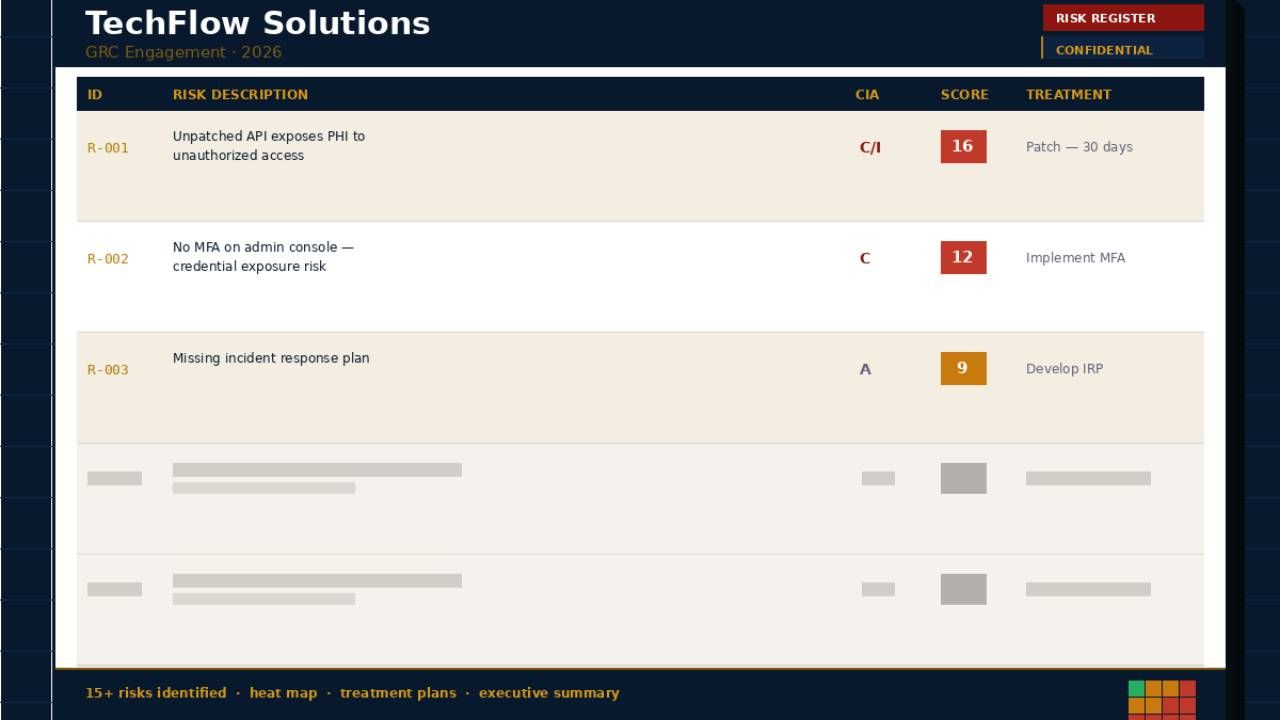This screenshot has height=720, width=1280.
Task: Click risk ID R-003
Action: point(108,370)
